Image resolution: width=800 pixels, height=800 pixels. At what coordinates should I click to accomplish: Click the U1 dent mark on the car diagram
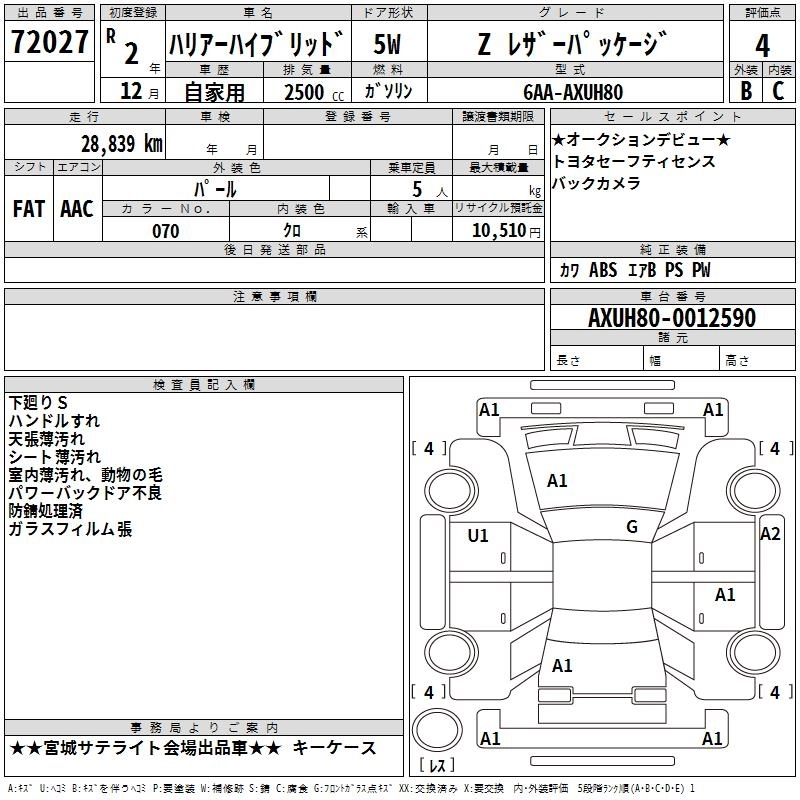tap(478, 536)
